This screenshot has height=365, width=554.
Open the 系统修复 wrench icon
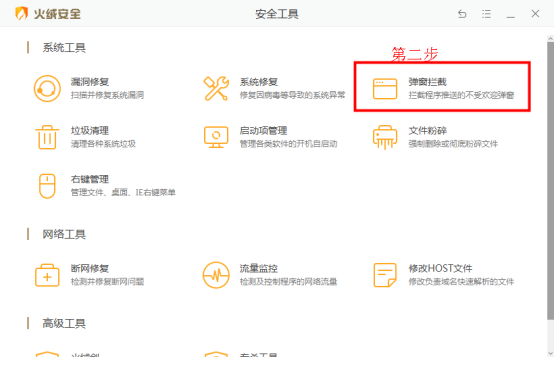tap(216, 88)
